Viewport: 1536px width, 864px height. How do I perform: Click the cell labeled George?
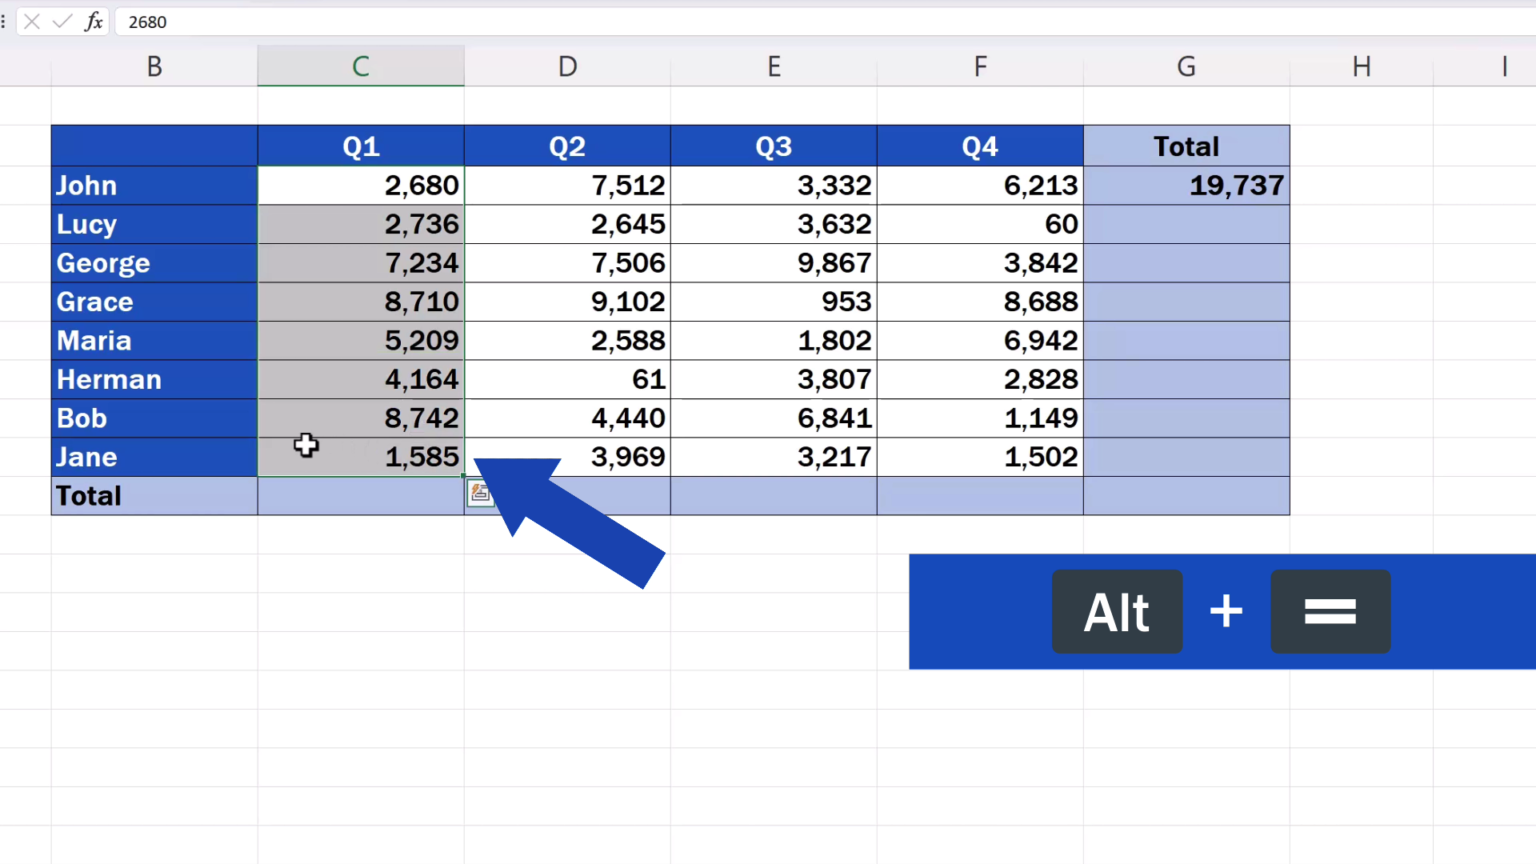[x=154, y=263]
